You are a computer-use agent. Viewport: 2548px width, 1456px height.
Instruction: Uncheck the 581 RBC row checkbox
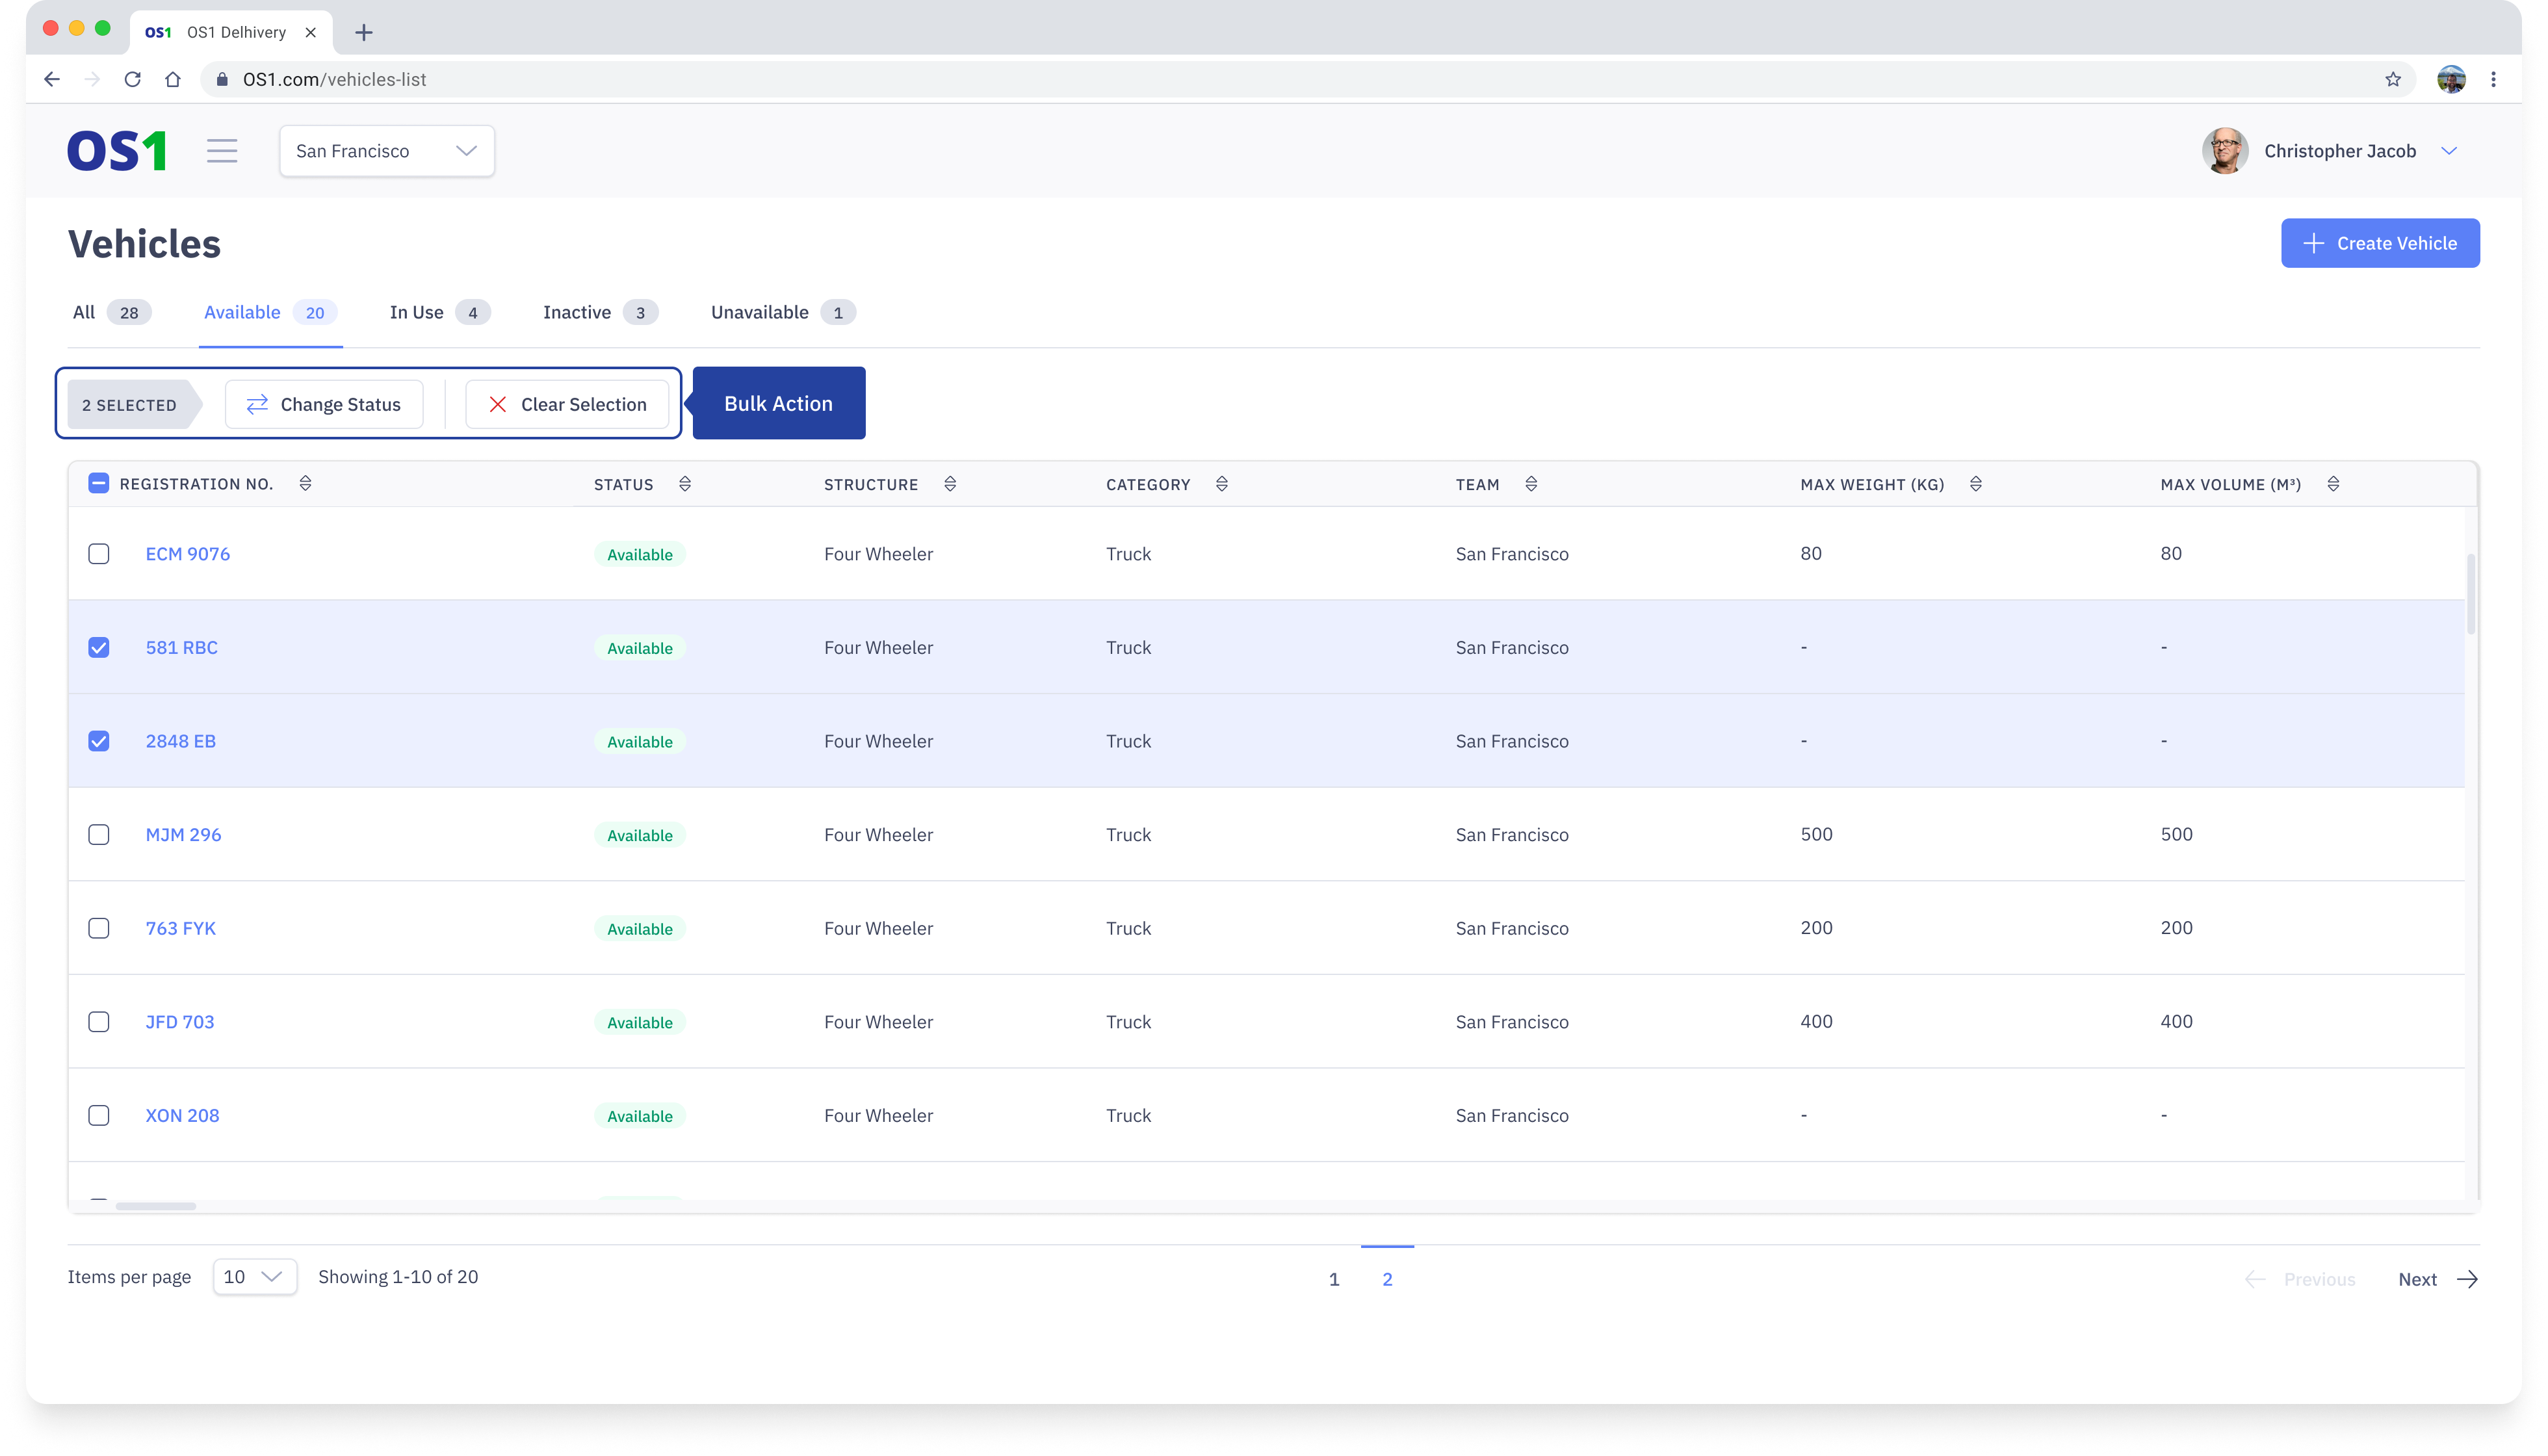pos(99,647)
